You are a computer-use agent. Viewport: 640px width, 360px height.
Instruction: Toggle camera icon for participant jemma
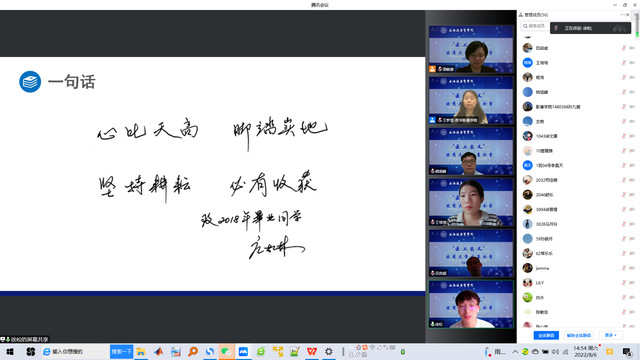tap(632, 268)
